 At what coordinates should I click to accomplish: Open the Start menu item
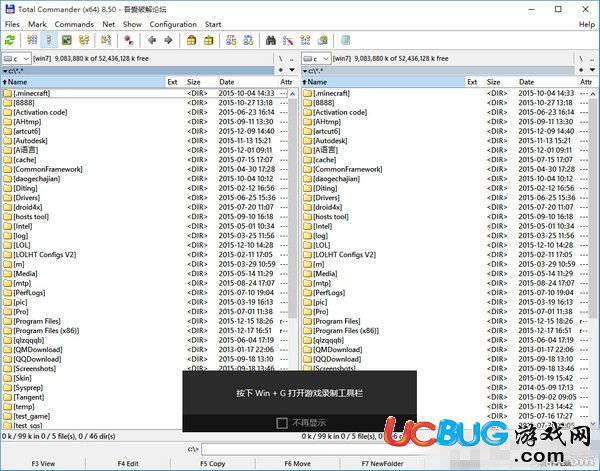[x=213, y=24]
